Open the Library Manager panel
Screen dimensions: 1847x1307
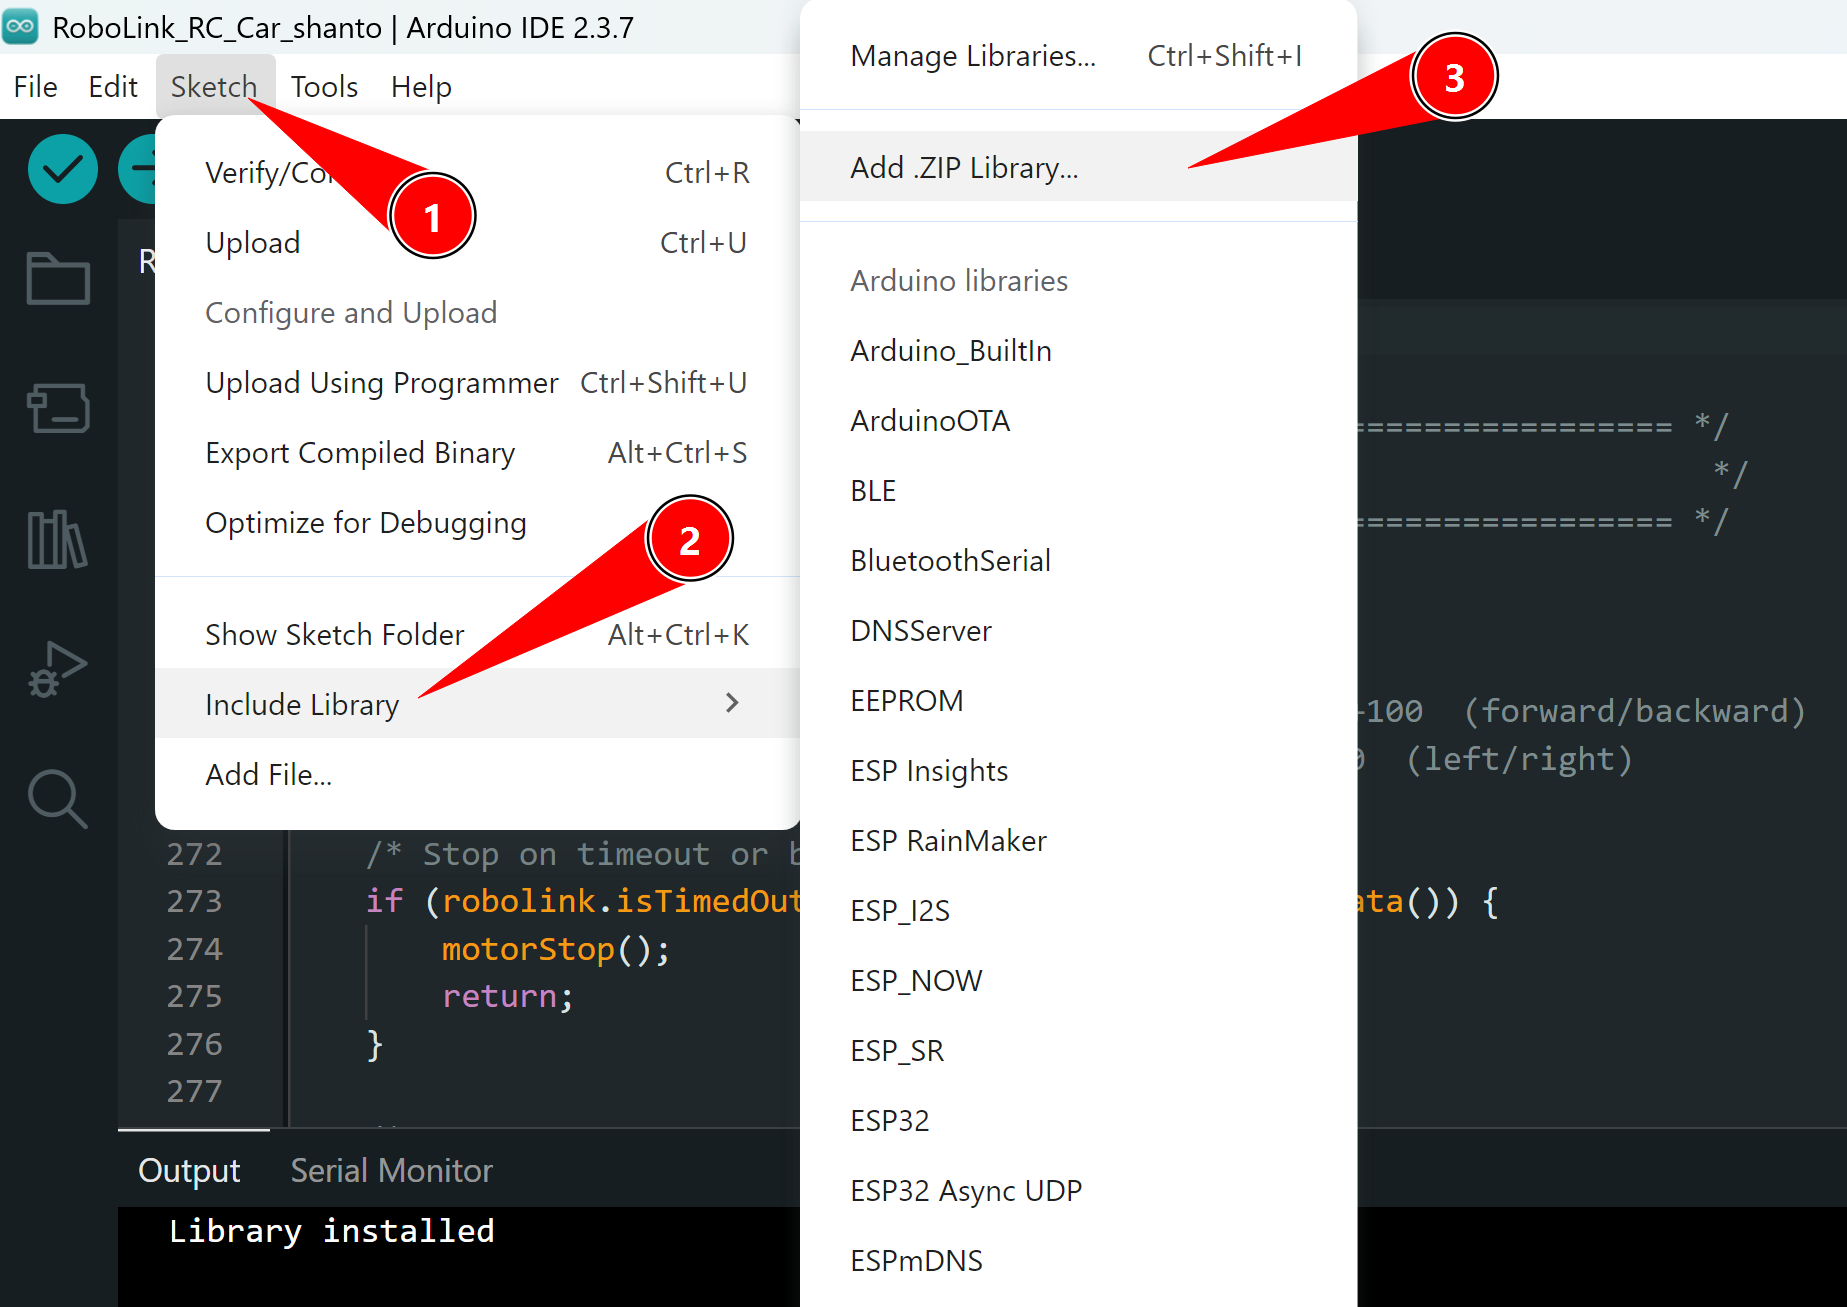click(57, 540)
